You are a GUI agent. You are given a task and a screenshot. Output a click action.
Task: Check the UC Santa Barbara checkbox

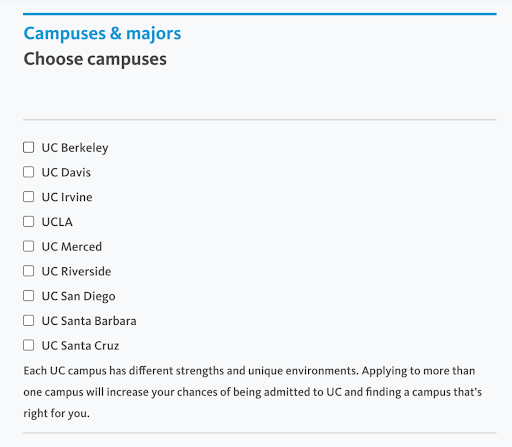29,320
